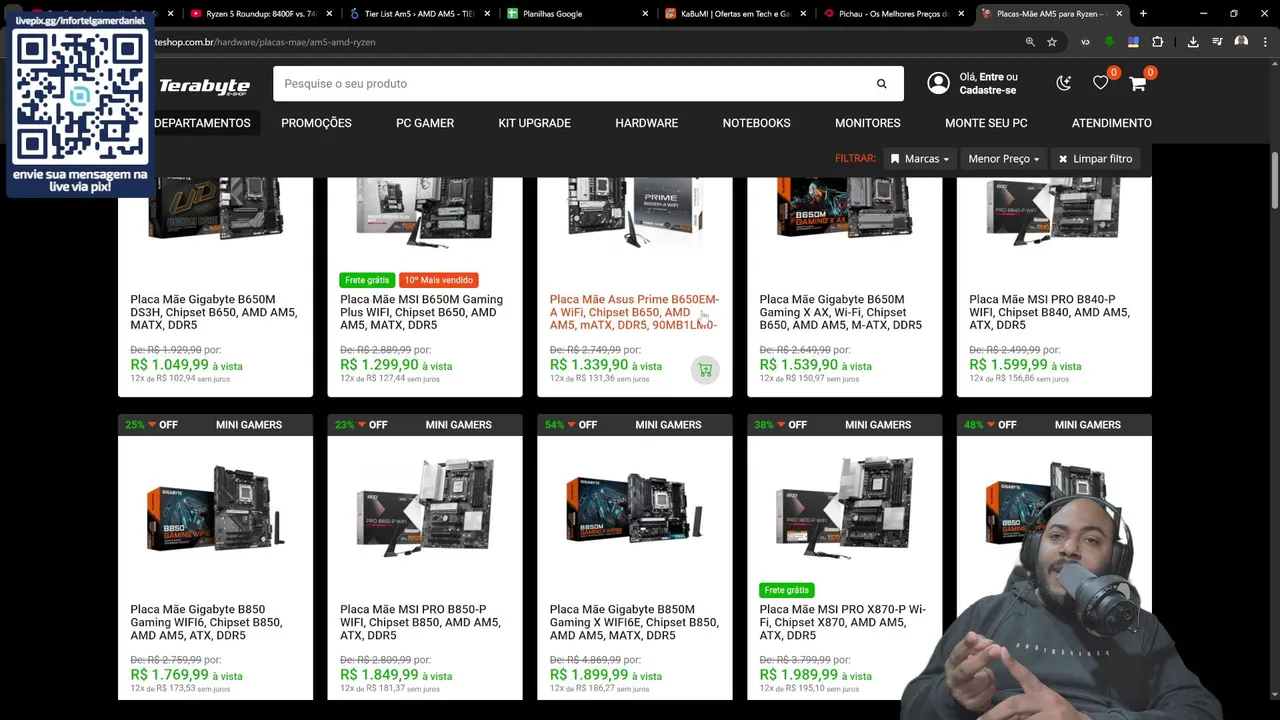Click Gigabyte B850M Gaming X board image
This screenshot has width=1280, height=720.
(634, 506)
